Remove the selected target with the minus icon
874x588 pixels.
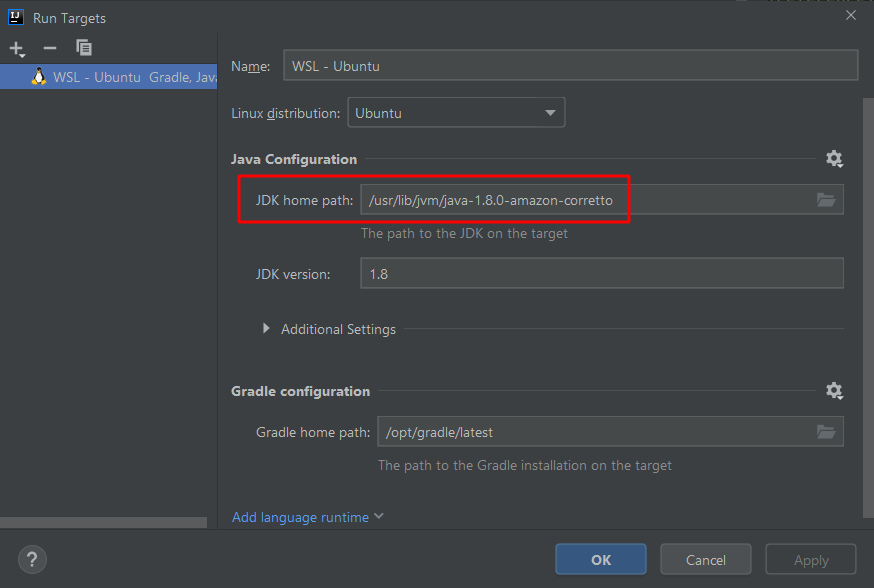click(50, 48)
